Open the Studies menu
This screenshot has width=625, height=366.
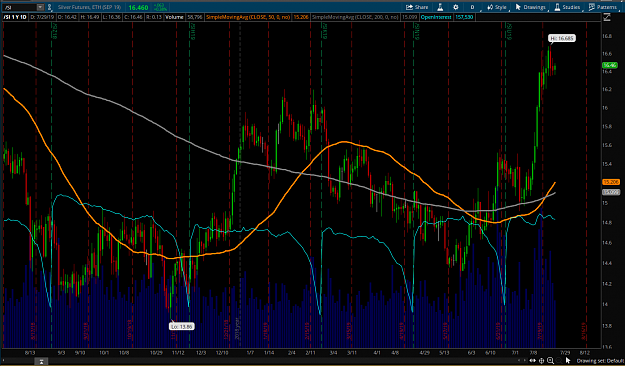pyautogui.click(x=567, y=7)
